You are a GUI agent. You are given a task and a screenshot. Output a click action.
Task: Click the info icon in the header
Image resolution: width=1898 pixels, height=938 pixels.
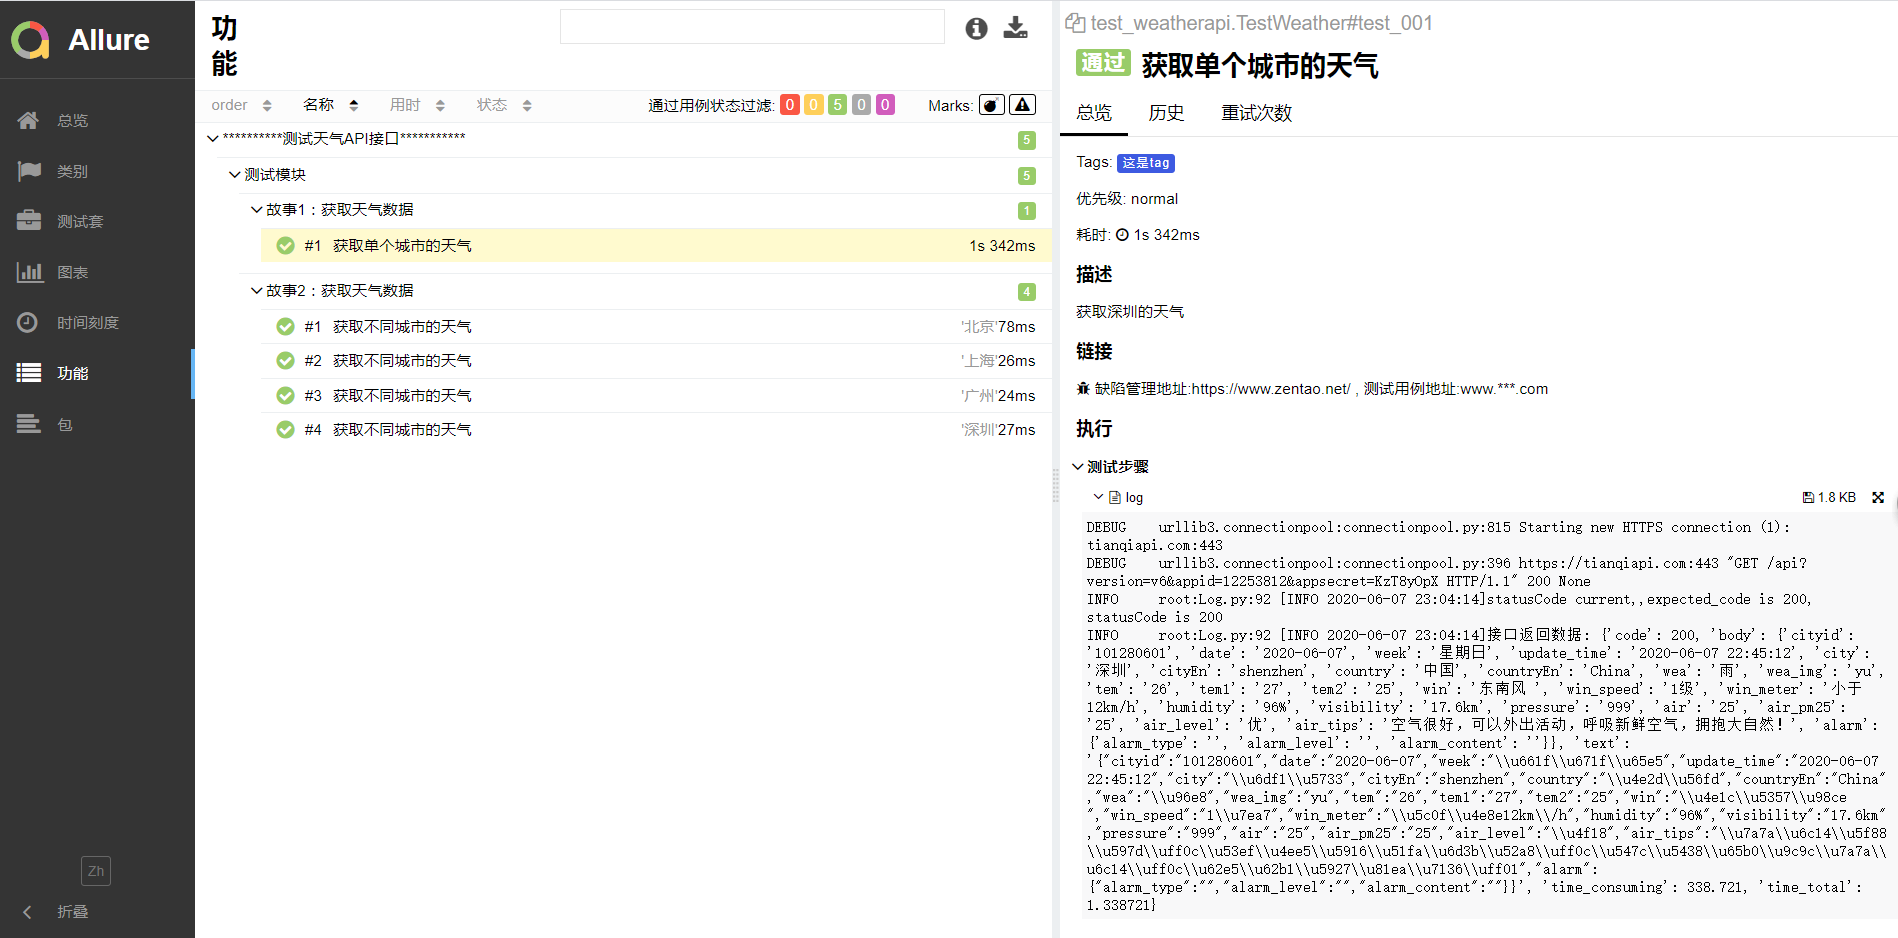coord(976,29)
